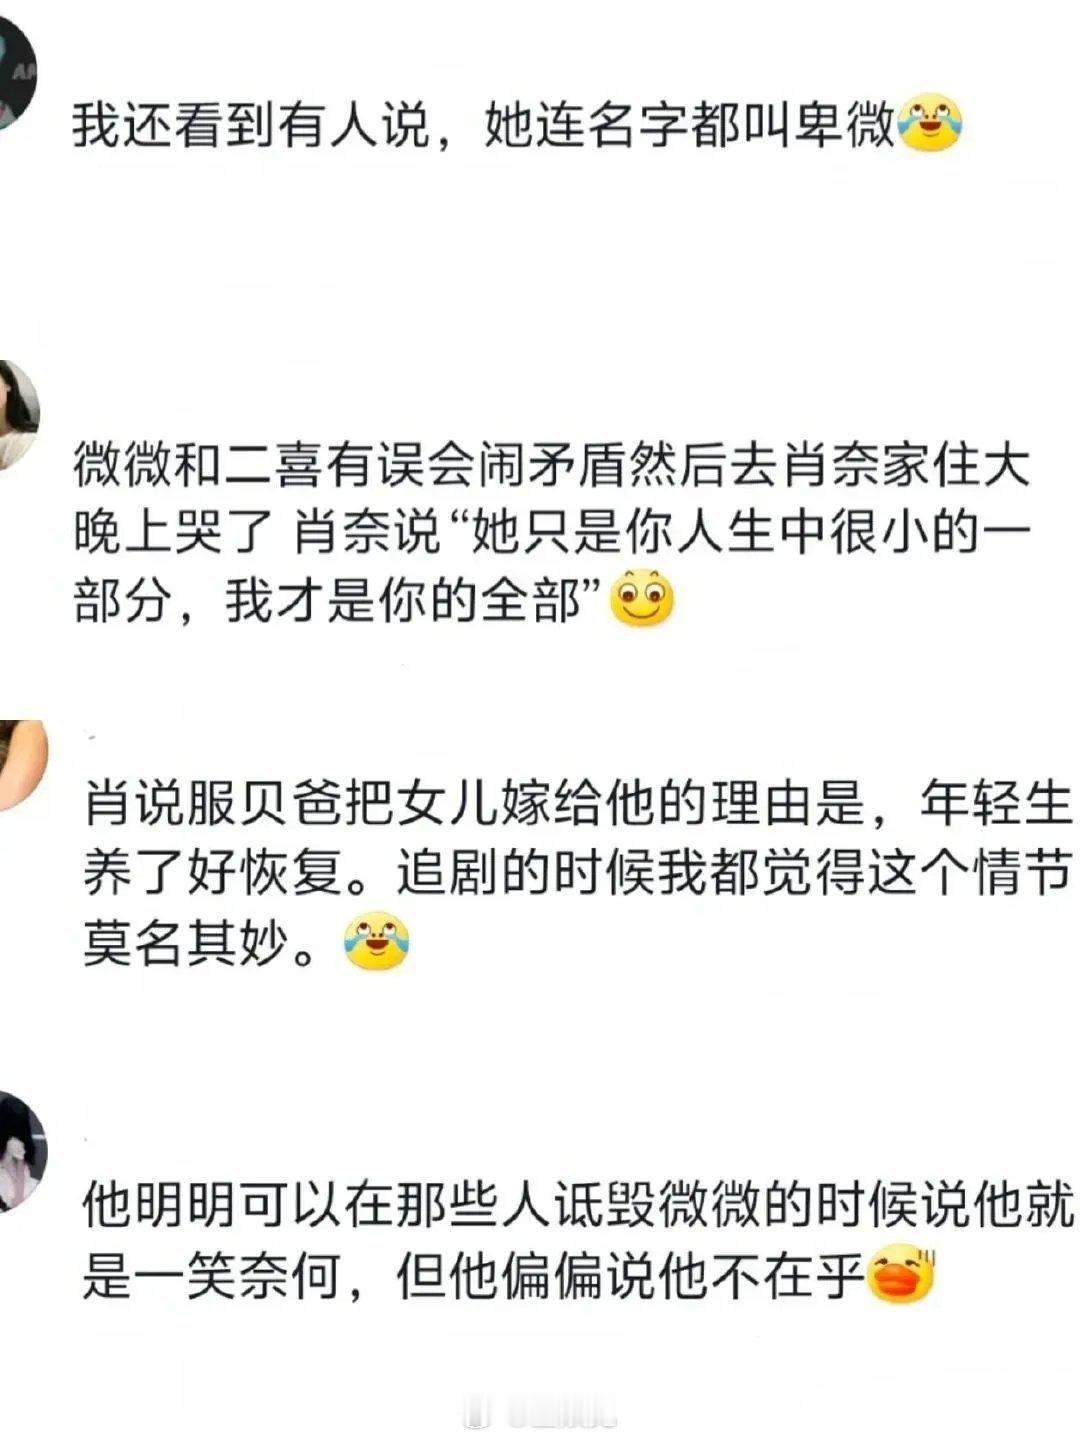Select the comment starting with 肖说服贝爸
Image resolution: width=1080 pixels, height=1440 pixels.
point(577,874)
